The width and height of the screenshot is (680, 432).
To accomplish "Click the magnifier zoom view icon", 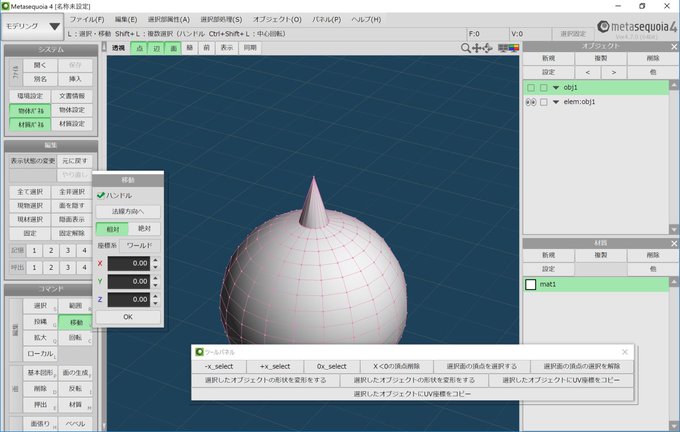I will 465,48.
